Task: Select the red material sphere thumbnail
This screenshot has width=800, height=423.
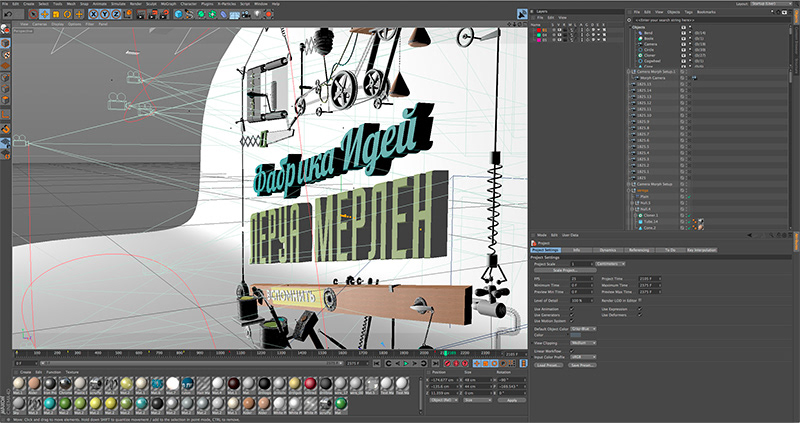Action: pos(310,383)
